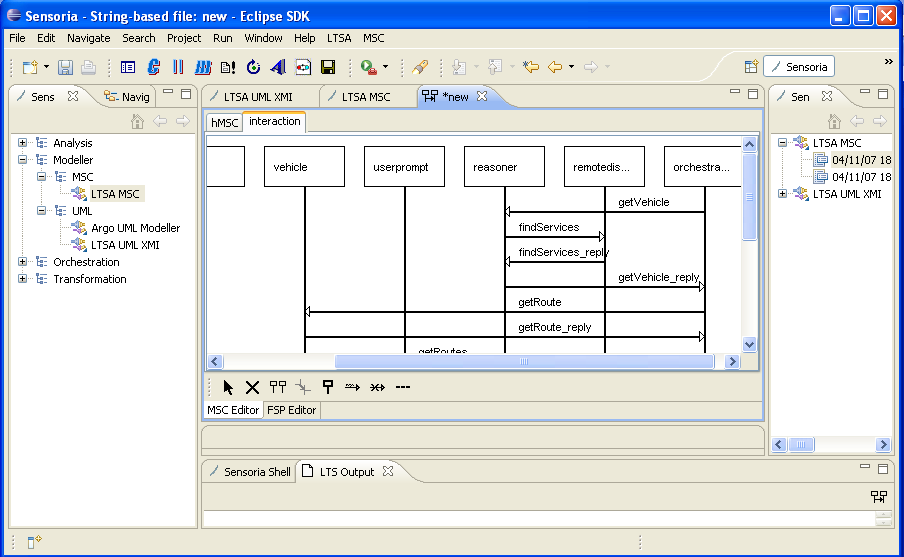Select LTSA MSC in the Modeller tree

115,194
